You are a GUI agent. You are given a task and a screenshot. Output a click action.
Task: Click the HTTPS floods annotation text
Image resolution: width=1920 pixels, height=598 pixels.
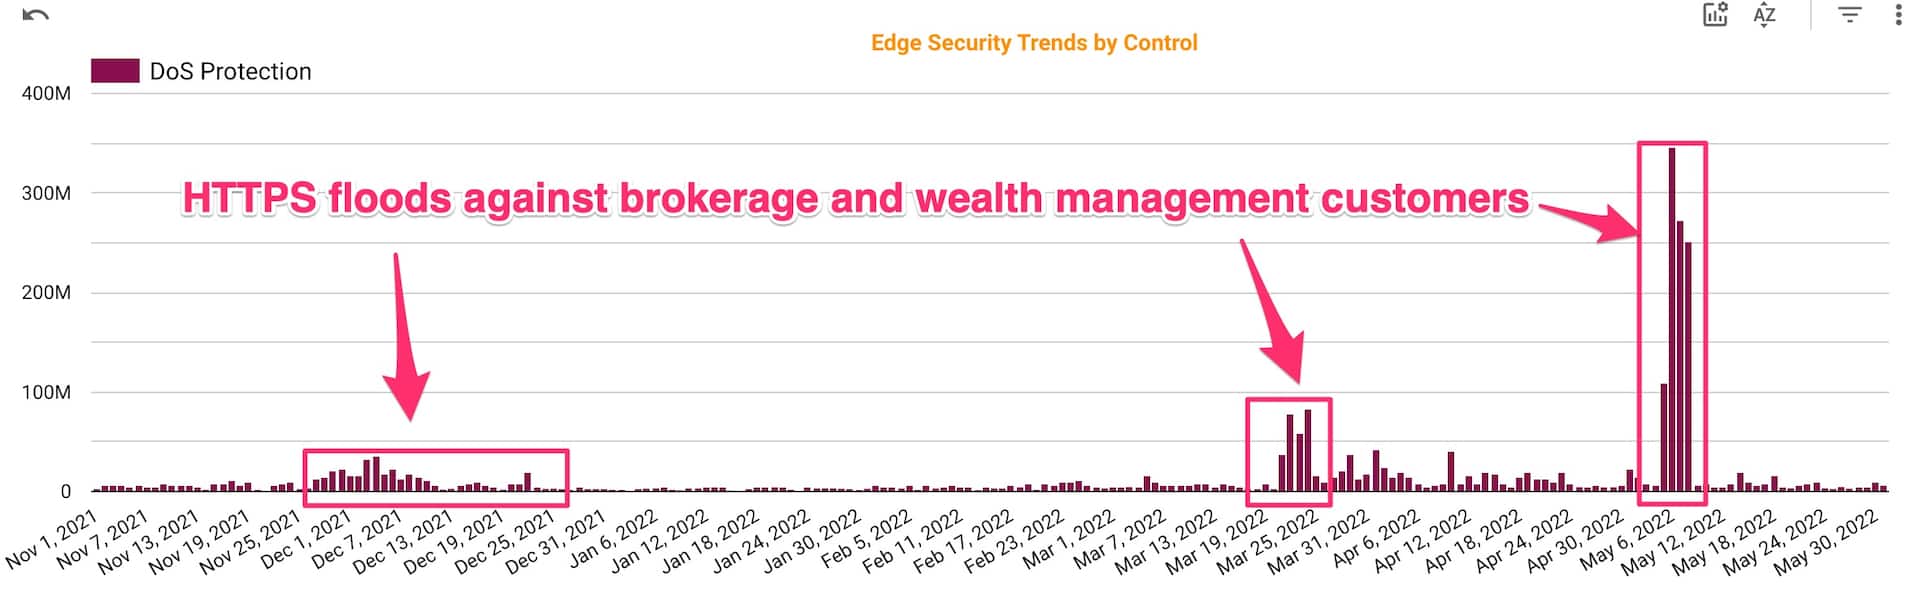(x=855, y=199)
